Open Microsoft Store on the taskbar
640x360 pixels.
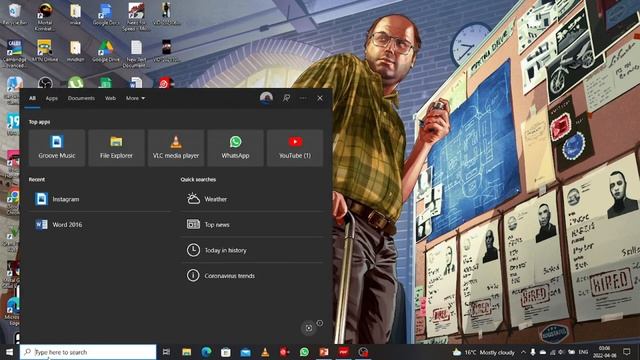(x=226, y=352)
